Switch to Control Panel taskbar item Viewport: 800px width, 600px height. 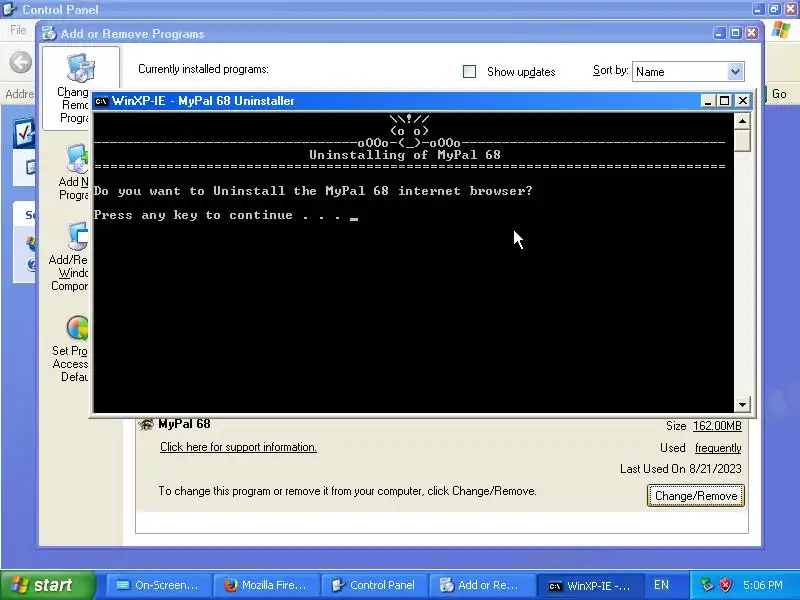pyautogui.click(x=374, y=585)
